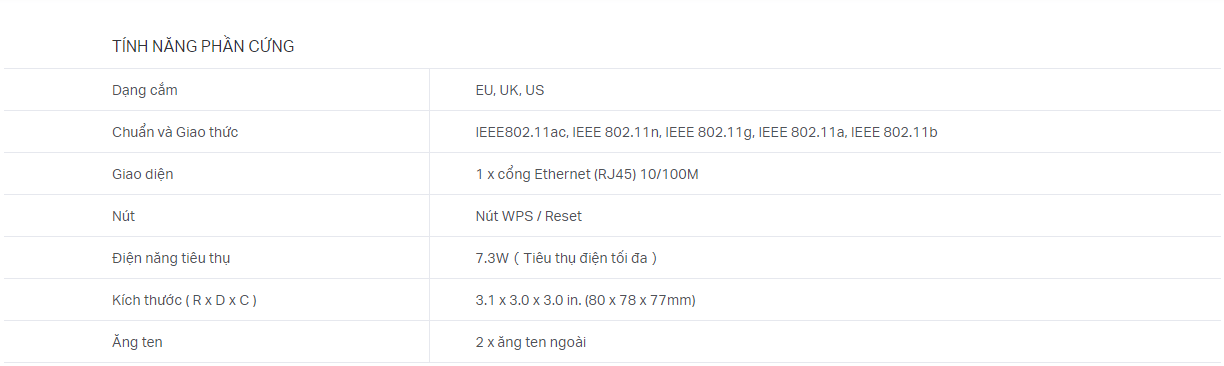Click the Nút WPS / Reset value

tap(528, 216)
